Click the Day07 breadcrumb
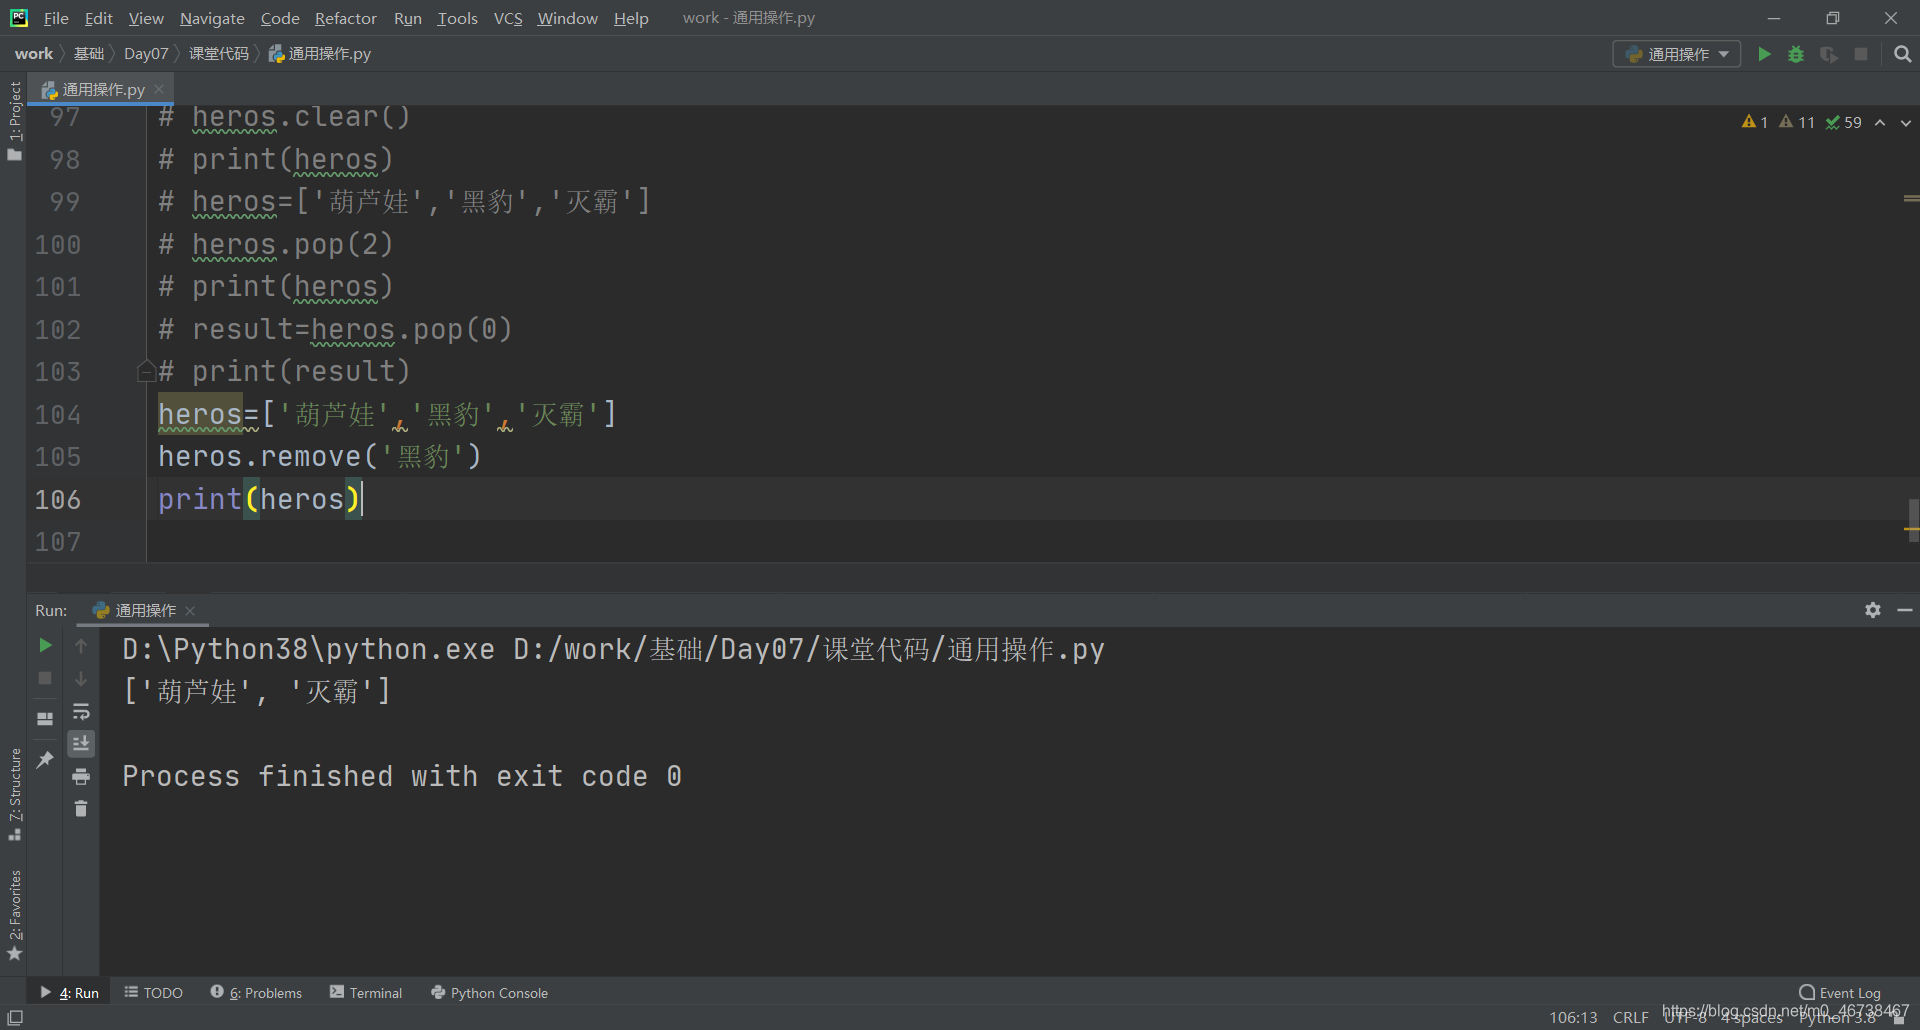The width and height of the screenshot is (1920, 1030). coord(146,54)
